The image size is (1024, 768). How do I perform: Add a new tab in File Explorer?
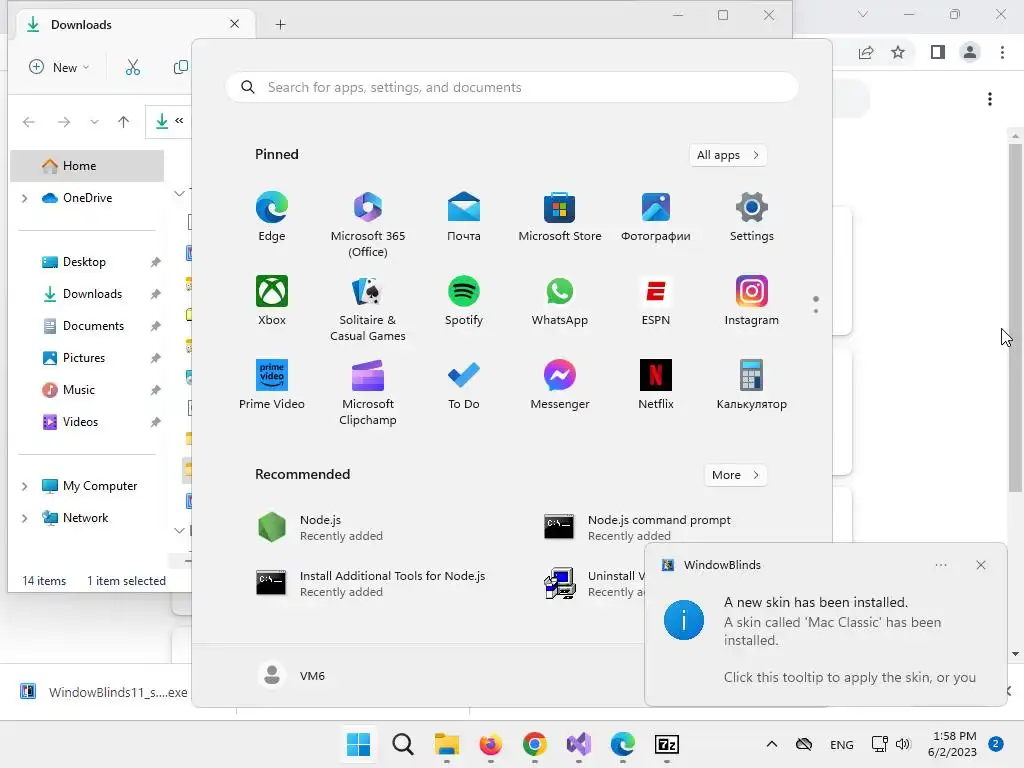click(x=280, y=25)
